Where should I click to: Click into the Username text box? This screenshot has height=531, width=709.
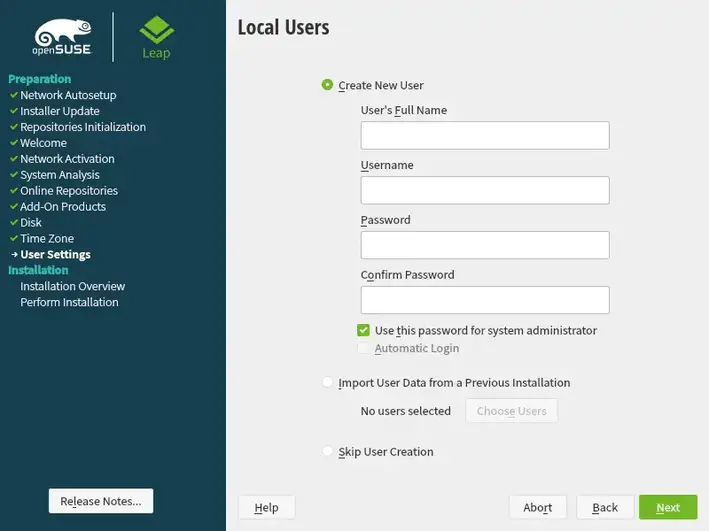click(x=485, y=190)
